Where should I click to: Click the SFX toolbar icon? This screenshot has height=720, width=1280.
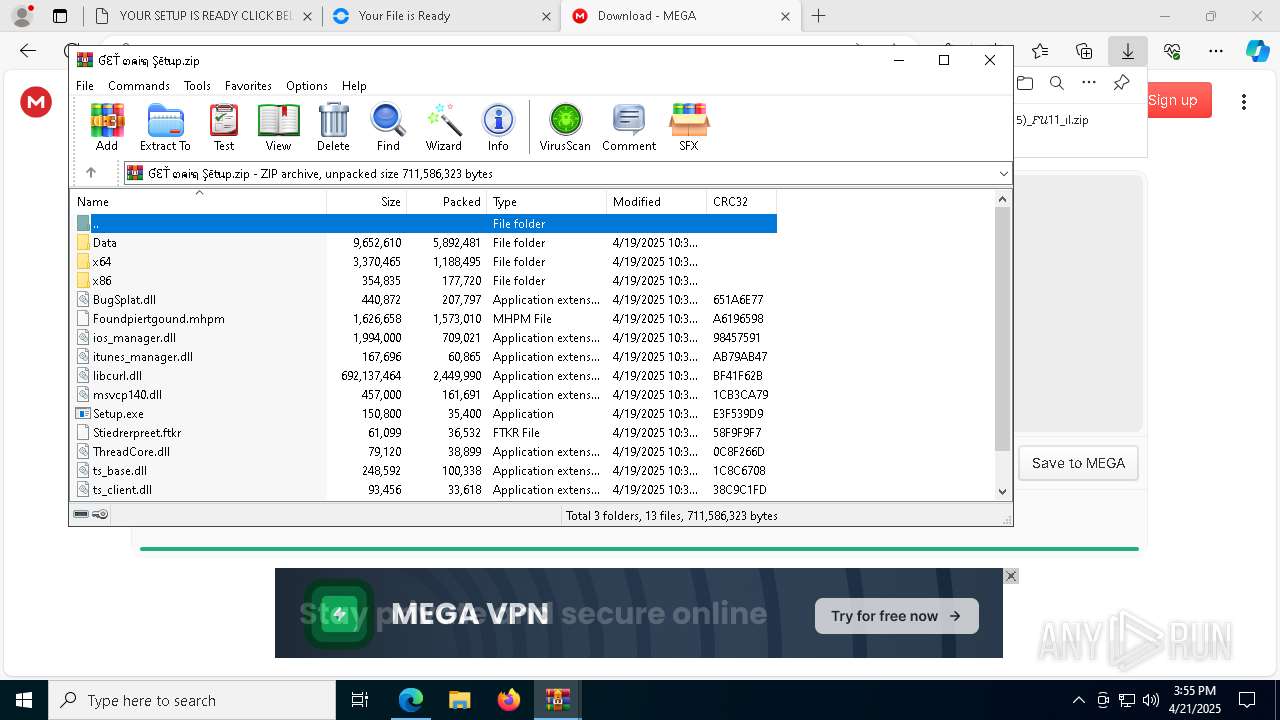(x=689, y=127)
